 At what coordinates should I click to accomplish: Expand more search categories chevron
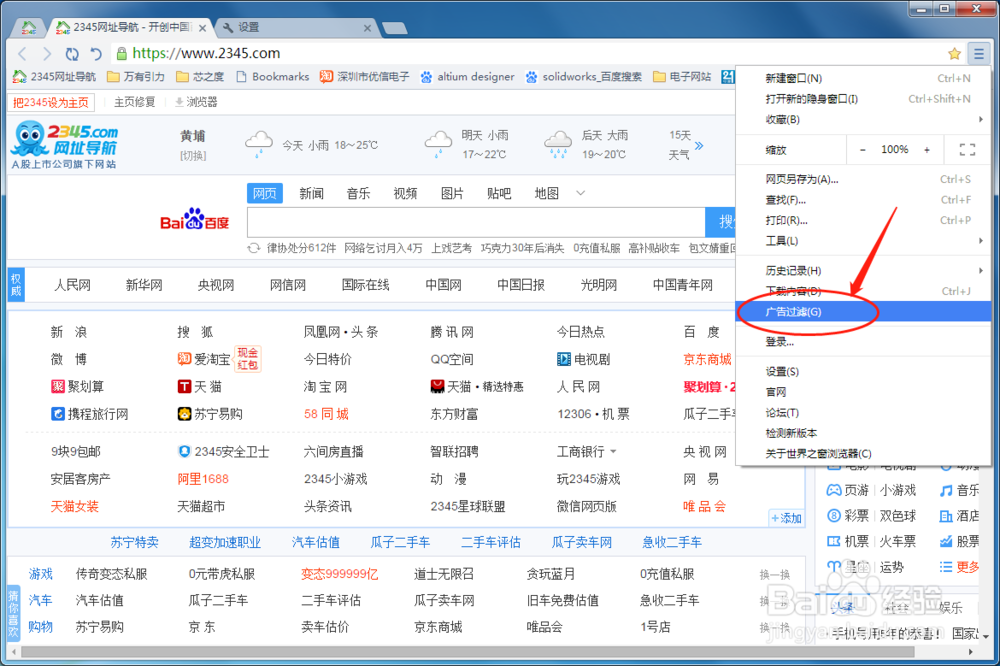(x=580, y=193)
